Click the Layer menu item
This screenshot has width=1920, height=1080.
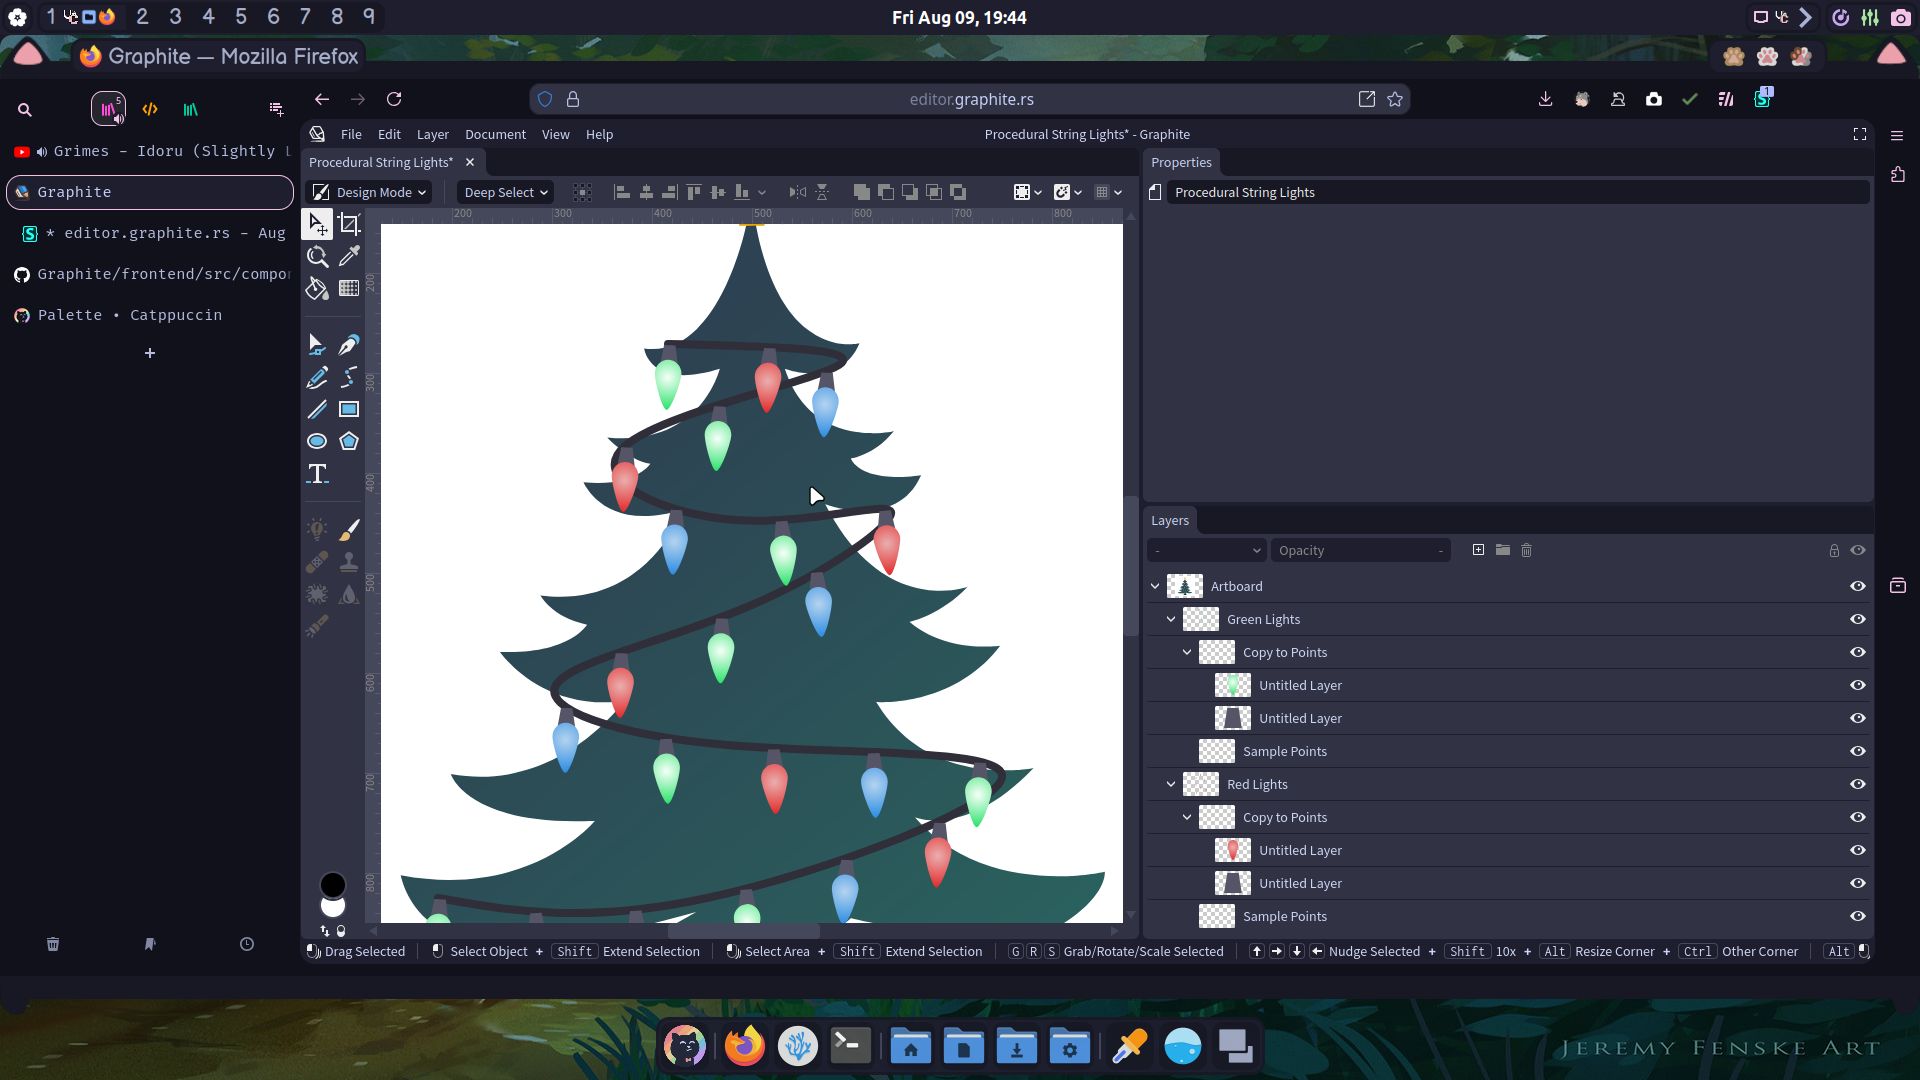433,133
